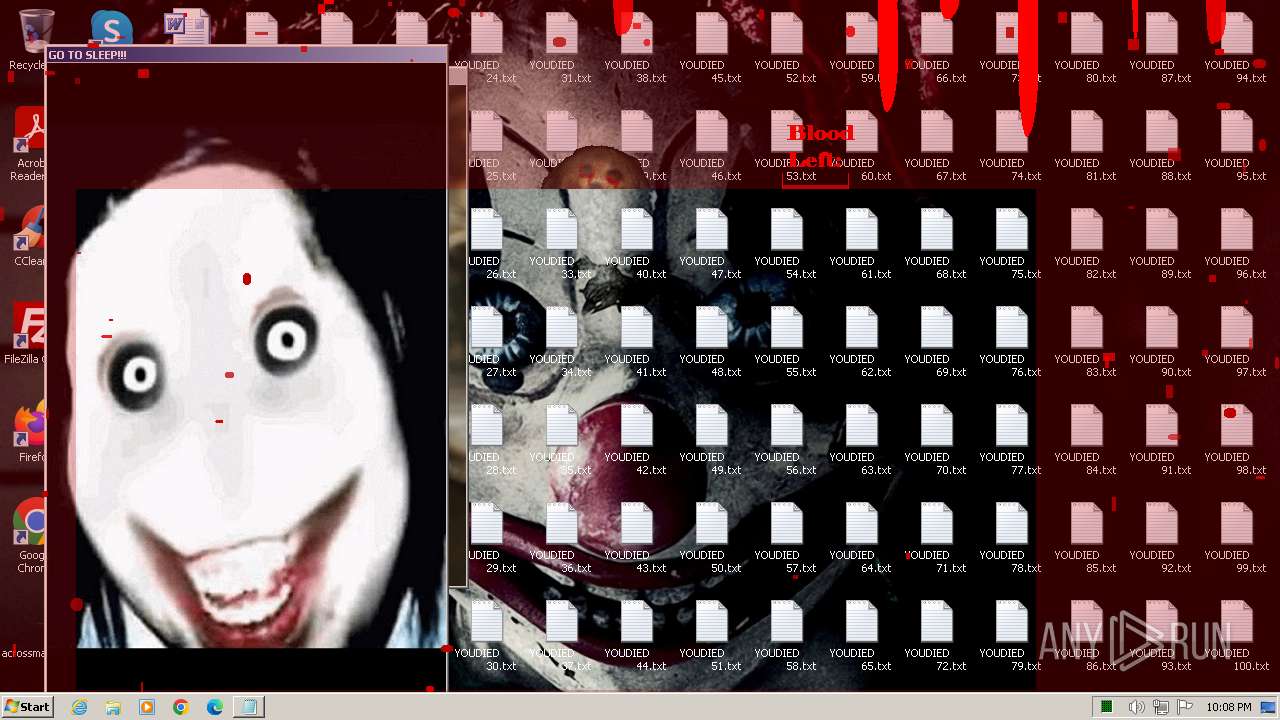Select file YOUDIED 45.txt

click(711, 48)
